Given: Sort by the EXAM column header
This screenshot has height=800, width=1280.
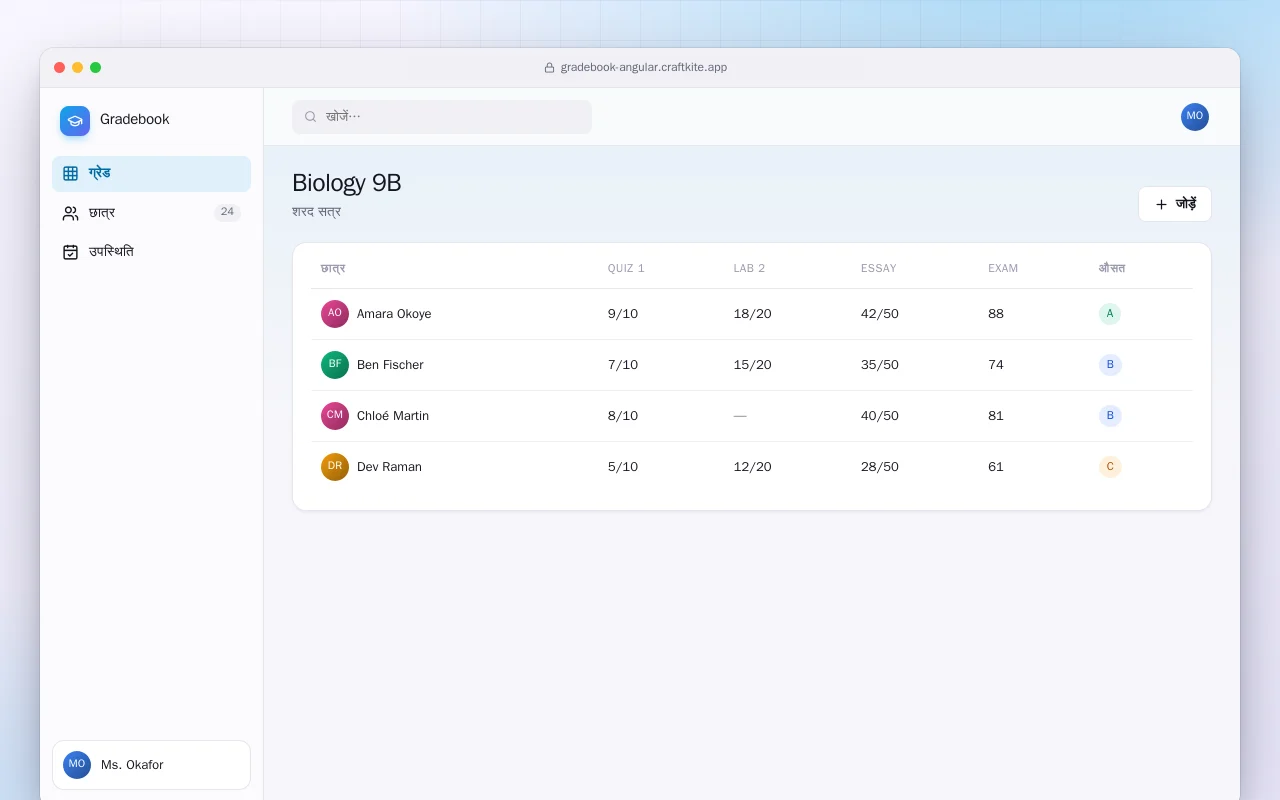Looking at the screenshot, I should click(1003, 268).
